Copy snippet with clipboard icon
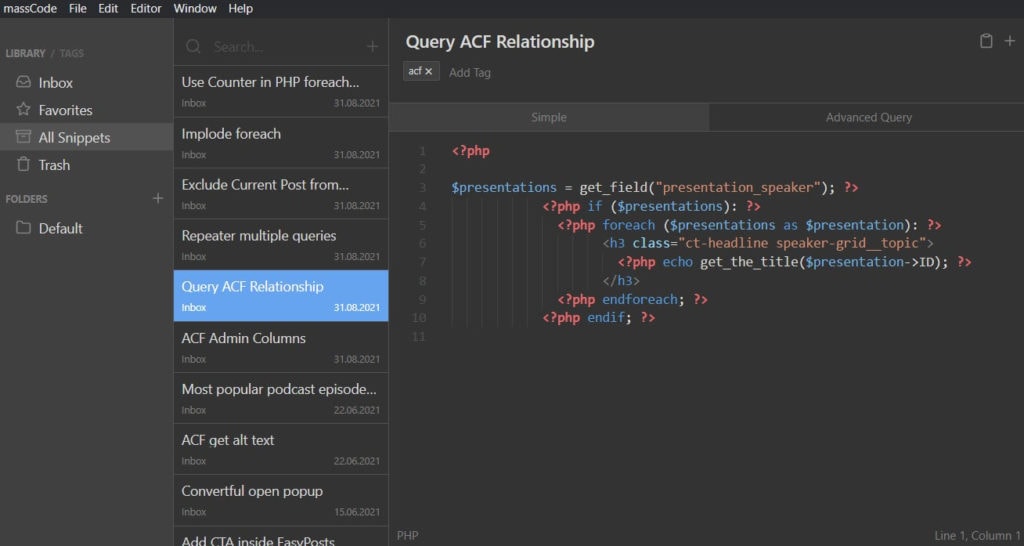1024x546 pixels. pyautogui.click(x=986, y=41)
